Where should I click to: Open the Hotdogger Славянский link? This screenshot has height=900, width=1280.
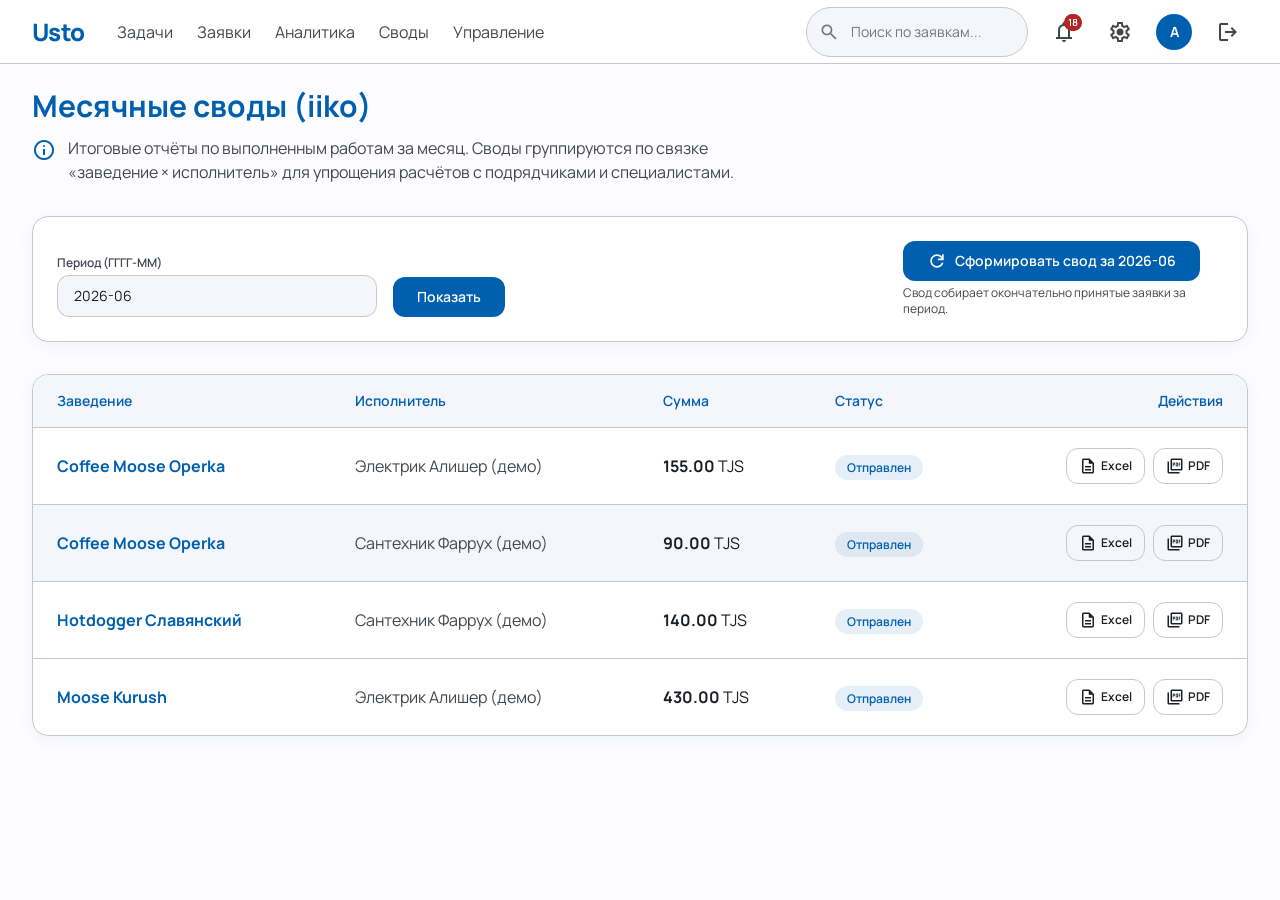coord(149,620)
